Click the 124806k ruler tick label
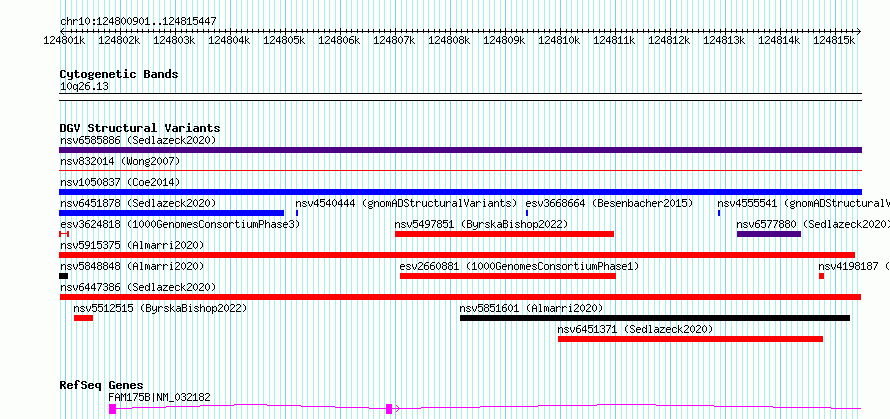The width and height of the screenshot is (890, 419). [339, 40]
